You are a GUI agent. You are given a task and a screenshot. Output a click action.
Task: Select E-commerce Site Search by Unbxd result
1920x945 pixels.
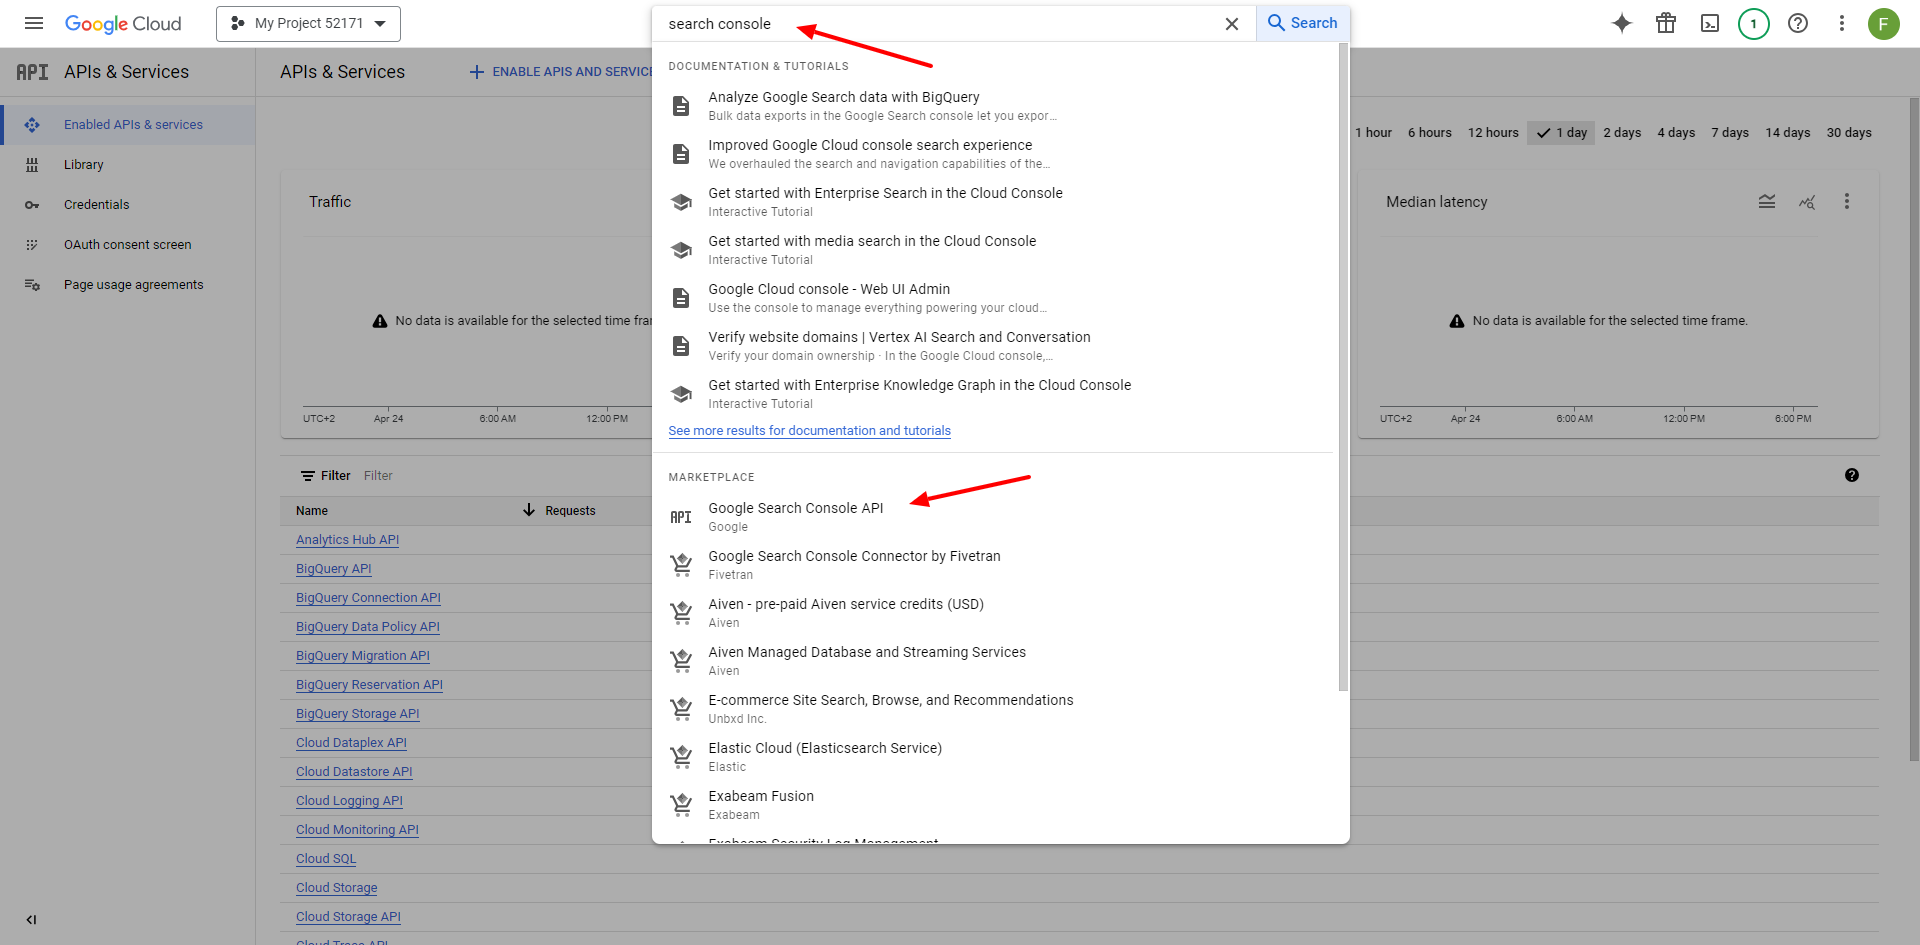coord(995,708)
